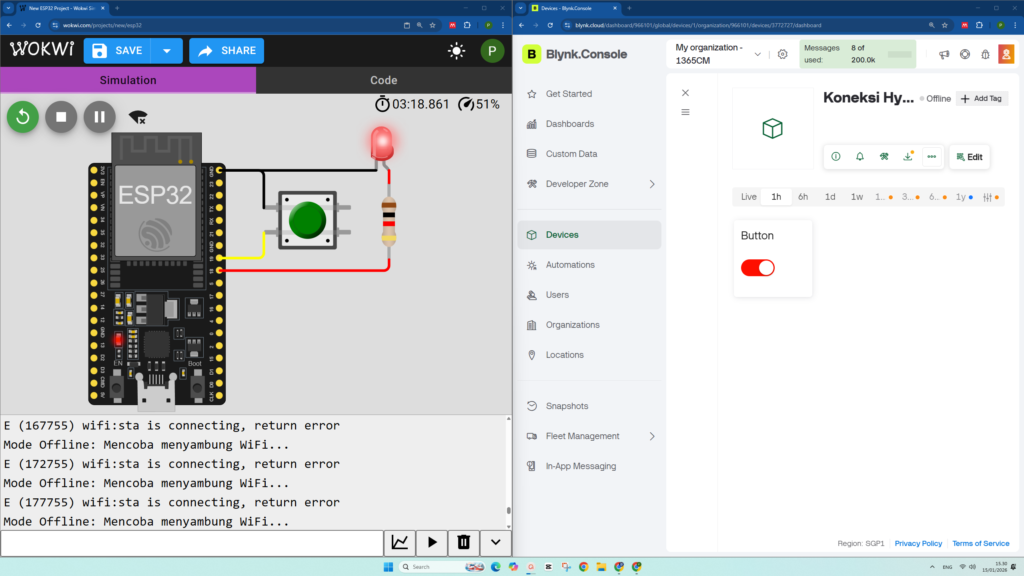1024x576 pixels.
Task: Select the red LED component
Action: [x=382, y=144]
